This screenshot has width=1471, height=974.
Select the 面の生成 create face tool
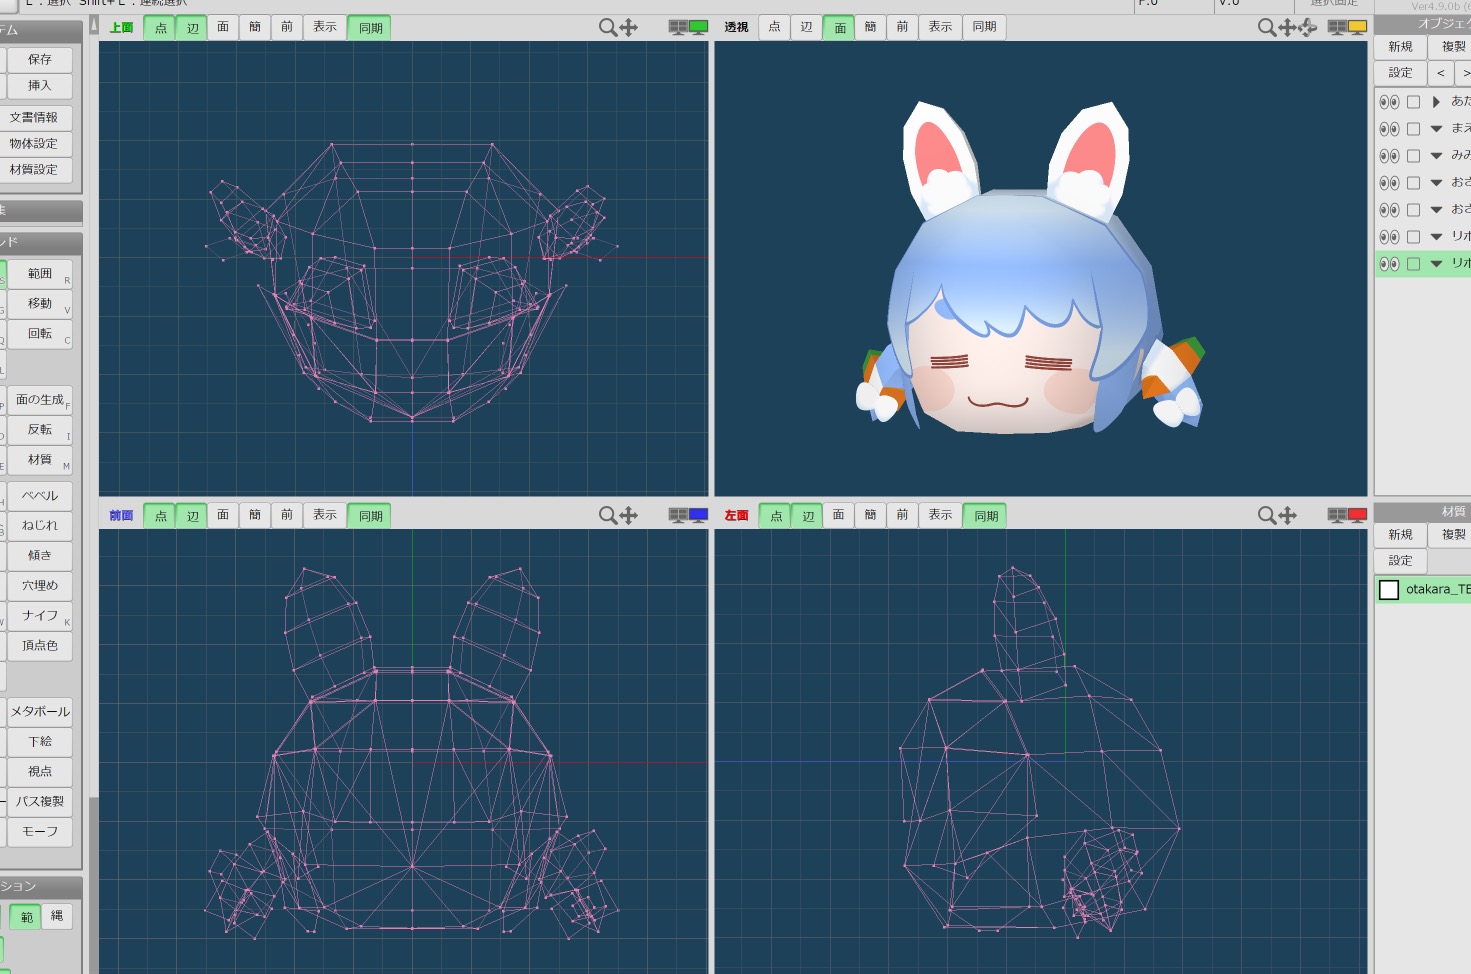pyautogui.click(x=40, y=400)
